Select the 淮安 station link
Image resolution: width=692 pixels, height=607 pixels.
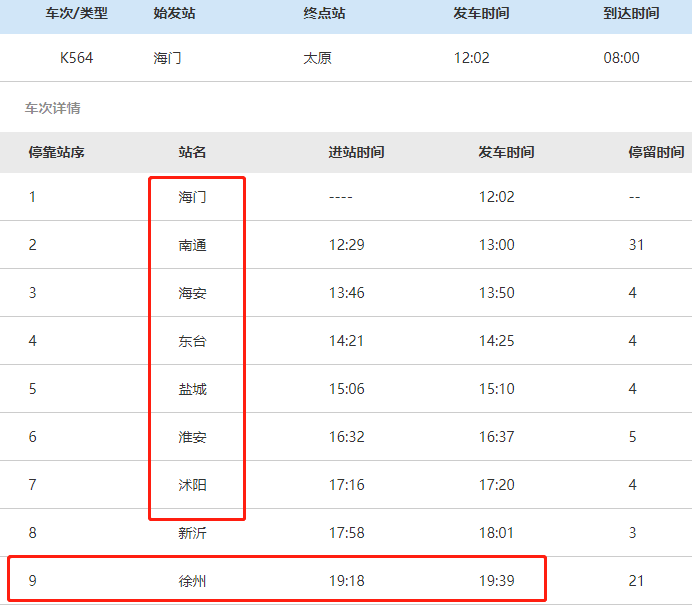[192, 437]
